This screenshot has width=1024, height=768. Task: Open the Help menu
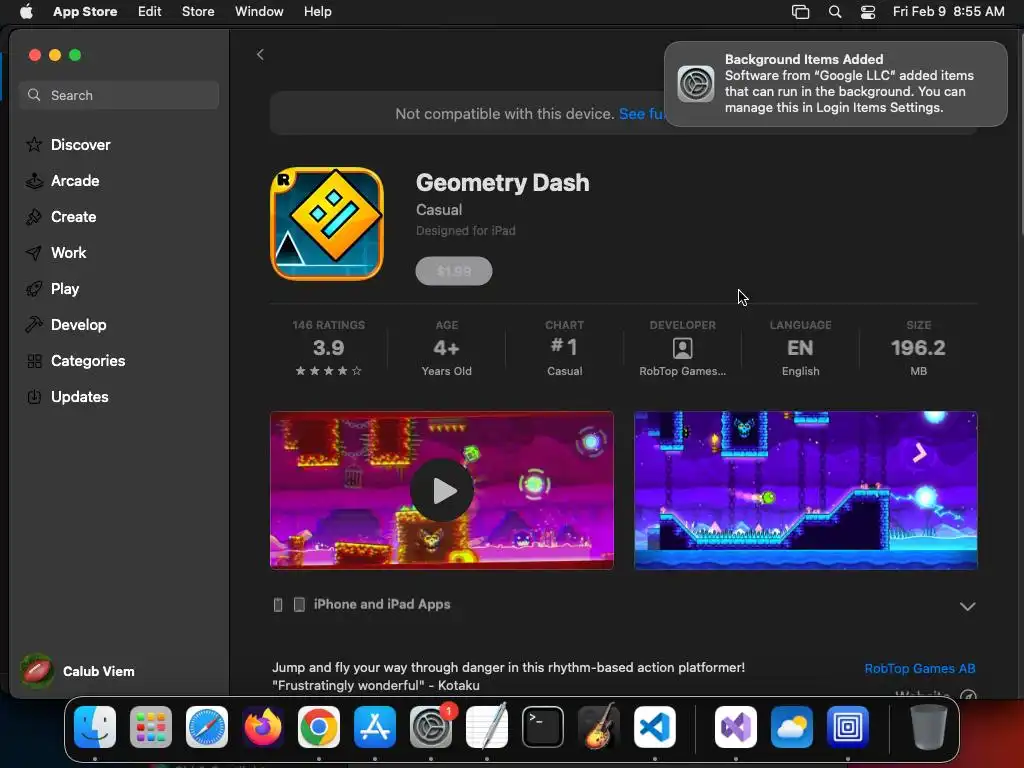317,12
